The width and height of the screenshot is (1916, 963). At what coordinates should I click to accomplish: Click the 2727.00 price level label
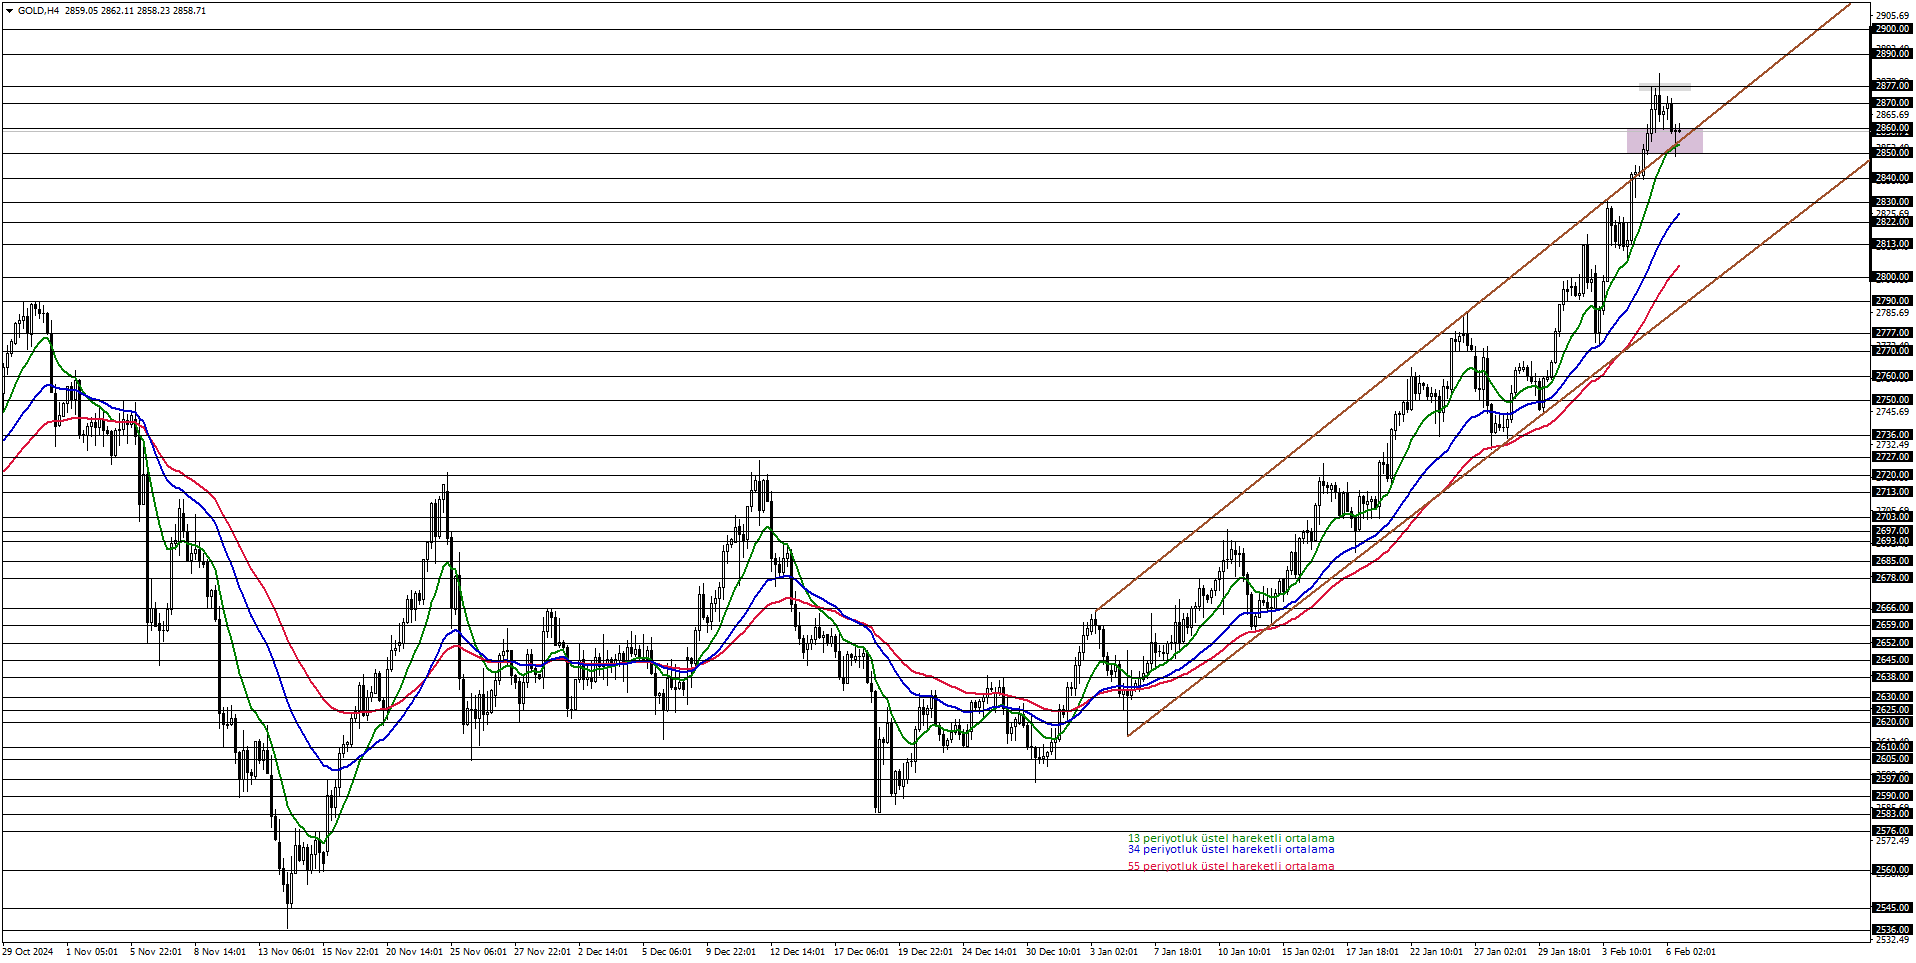pyautogui.click(x=1892, y=457)
